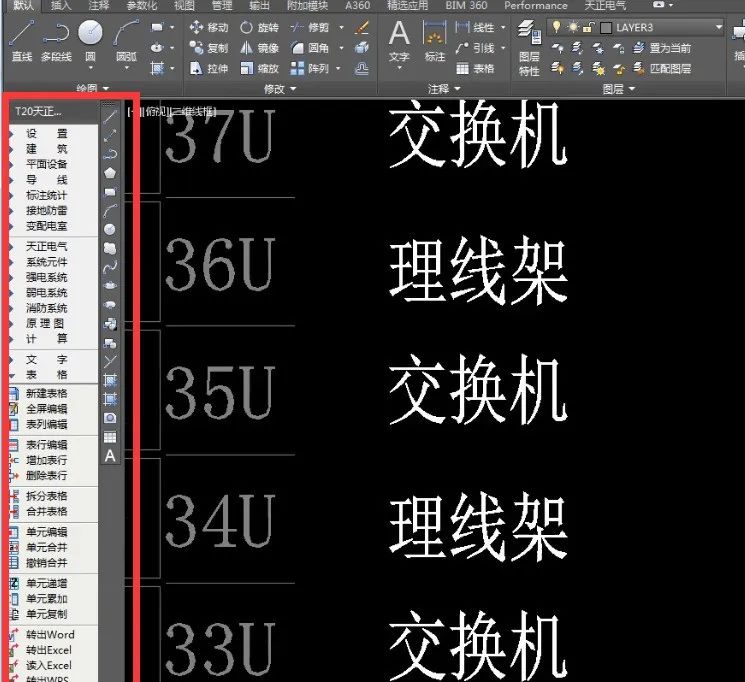
Task: Click 拆分表格 command
Action: click(47, 496)
